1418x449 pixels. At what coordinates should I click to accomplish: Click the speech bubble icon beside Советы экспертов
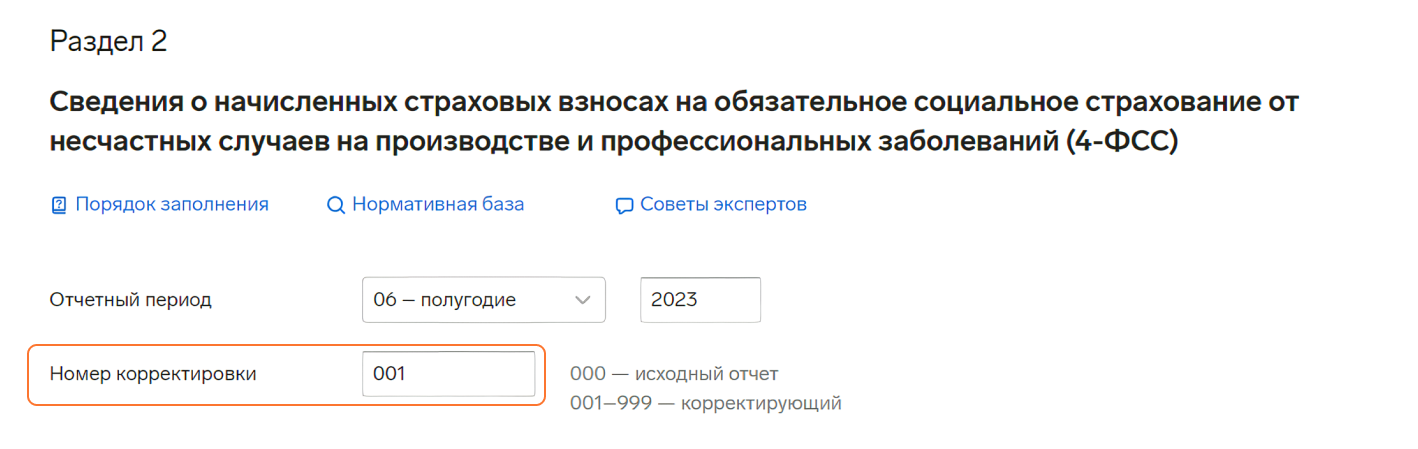coord(624,206)
